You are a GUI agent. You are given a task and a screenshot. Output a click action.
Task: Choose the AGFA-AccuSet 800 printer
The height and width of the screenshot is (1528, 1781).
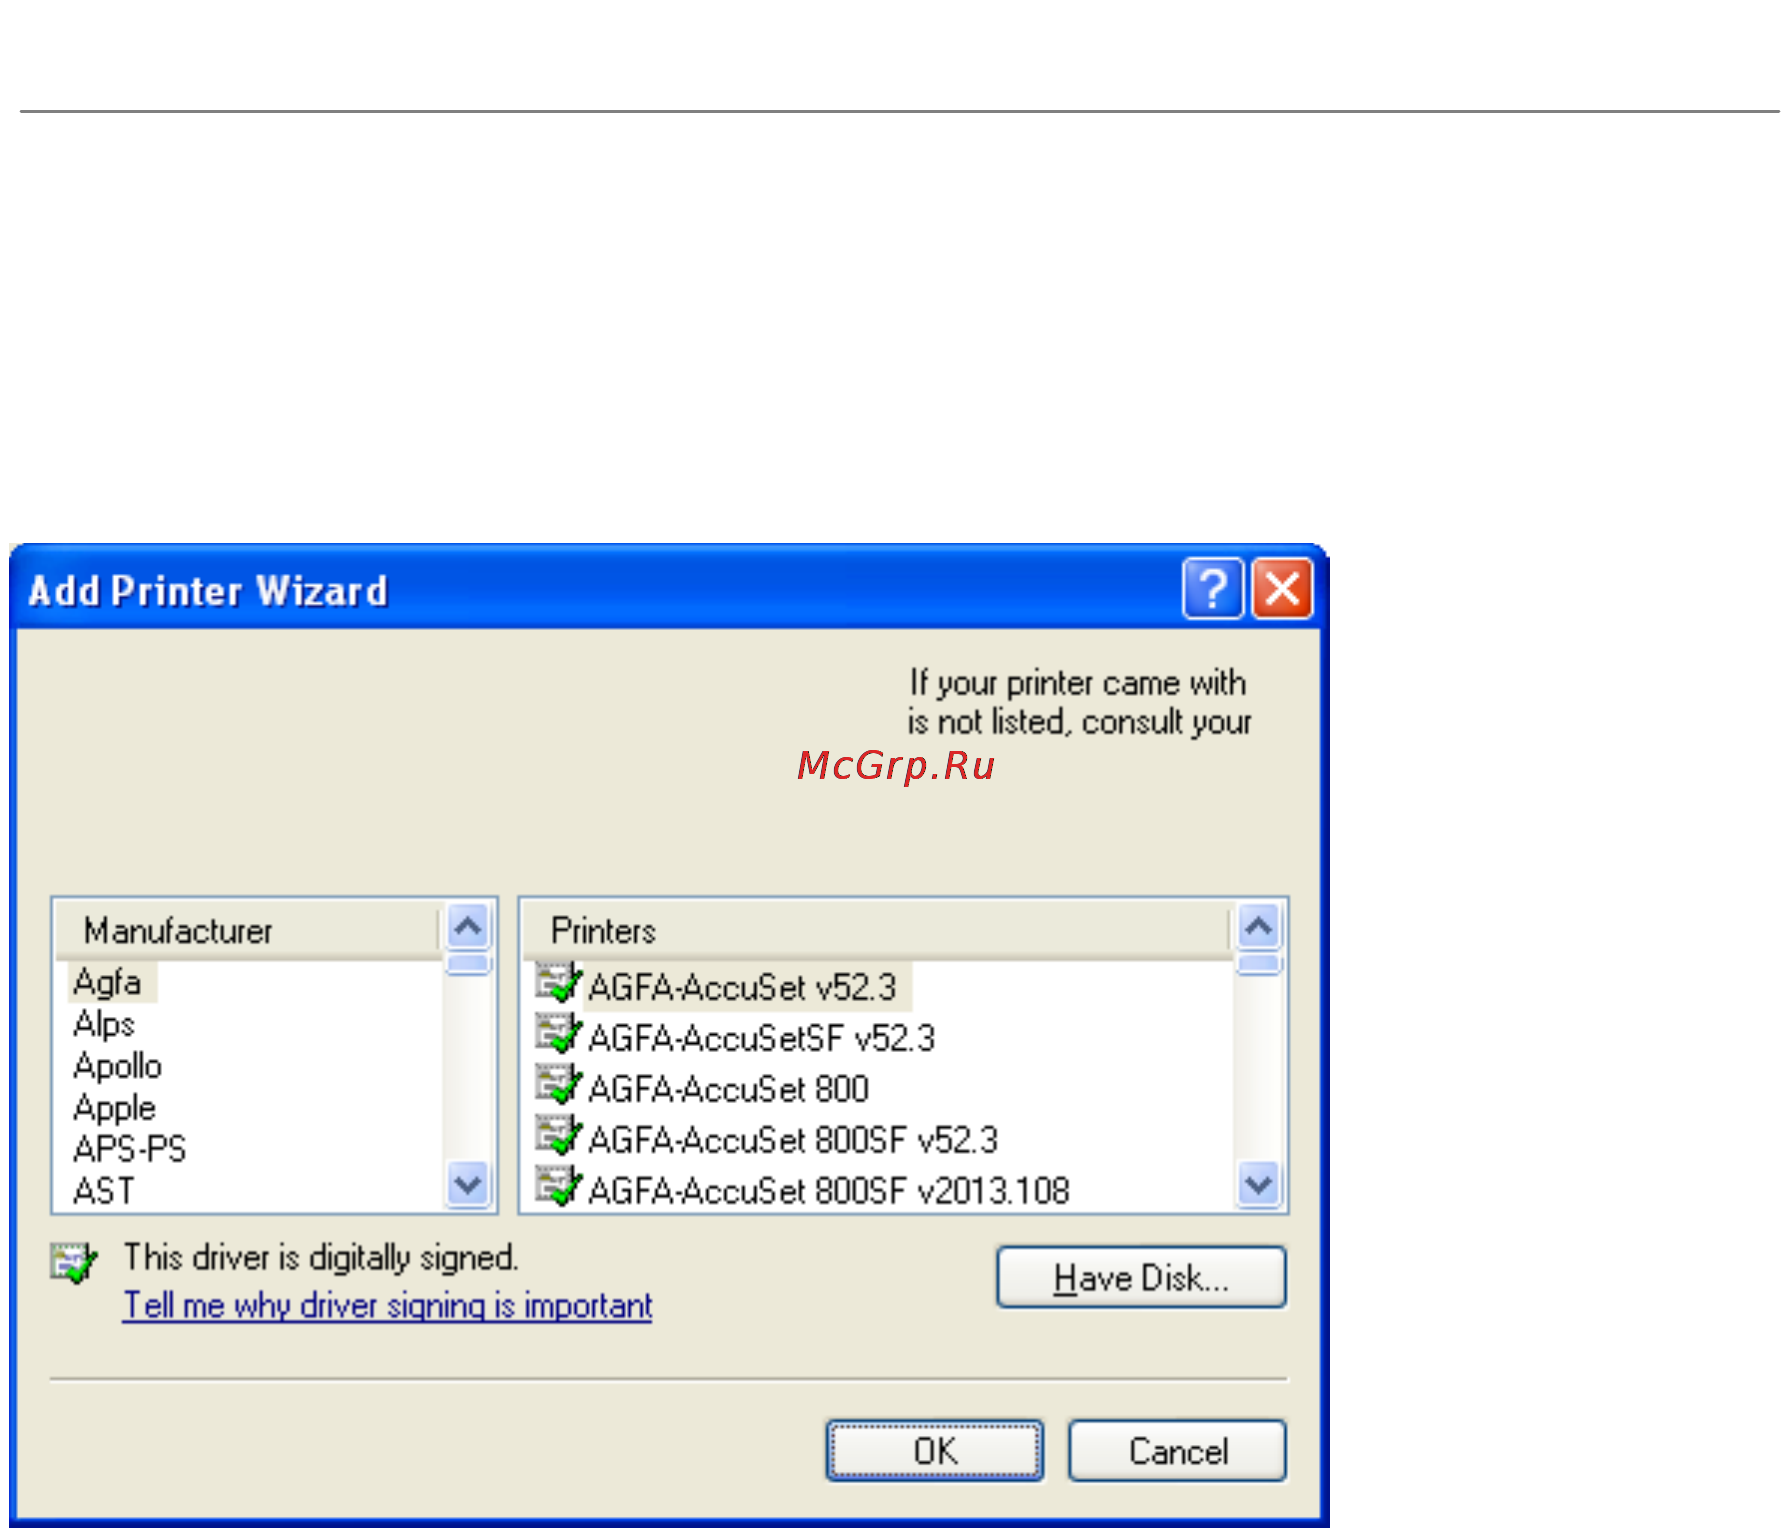click(x=728, y=1089)
